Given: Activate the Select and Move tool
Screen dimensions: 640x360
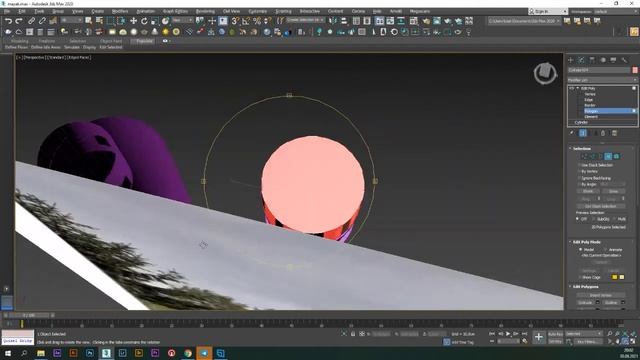Looking at the screenshot, I should [x=133, y=21].
